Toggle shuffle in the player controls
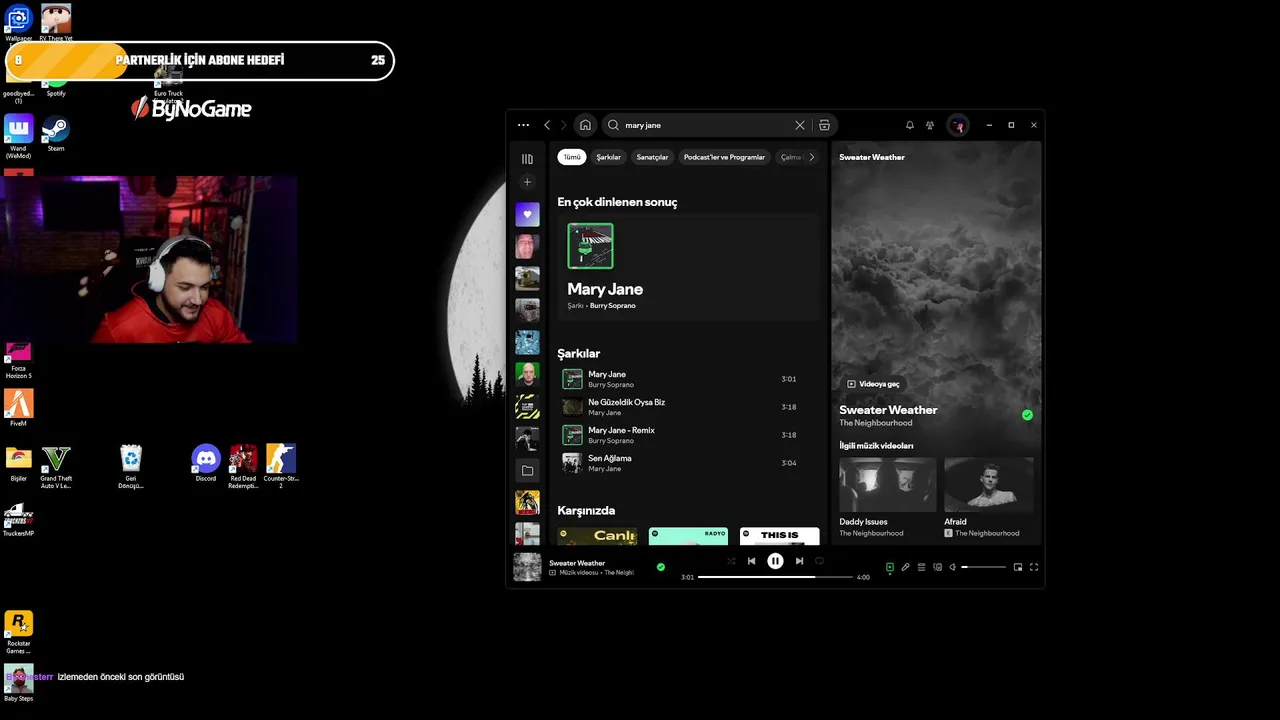The height and width of the screenshot is (720, 1280). tap(731, 561)
